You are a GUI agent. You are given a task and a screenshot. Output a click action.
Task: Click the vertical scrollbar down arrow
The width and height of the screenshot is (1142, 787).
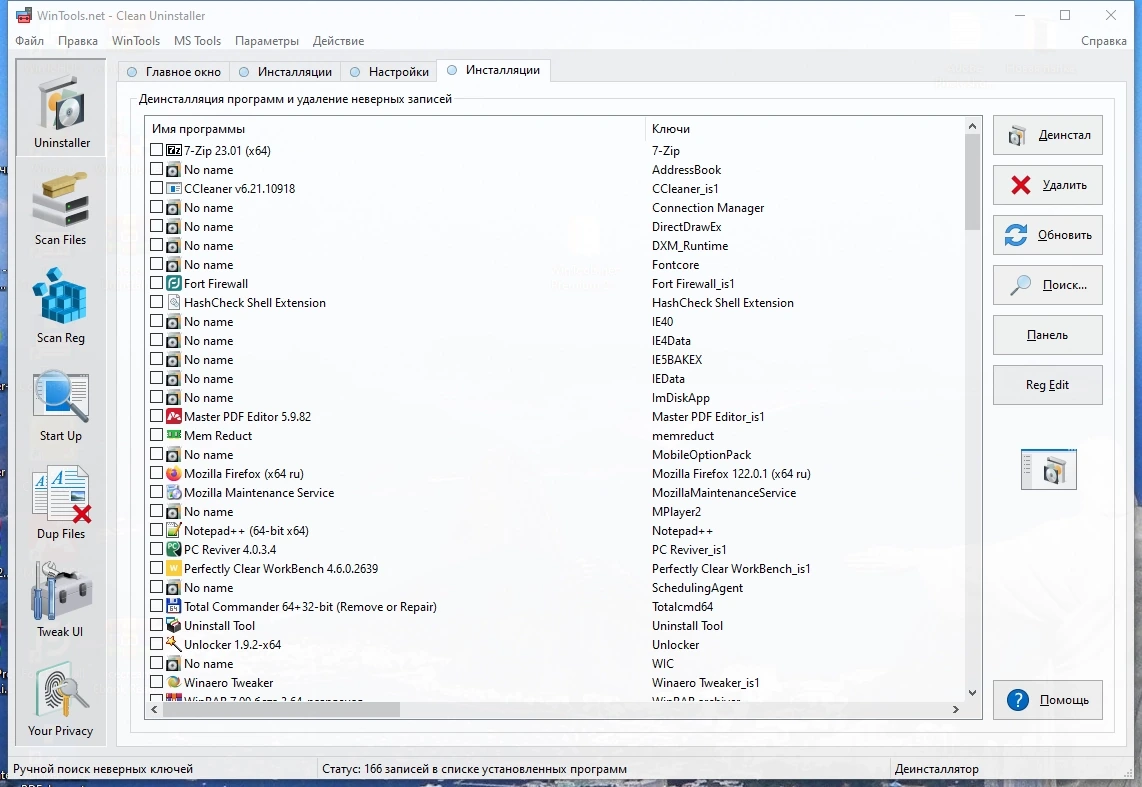[x=972, y=692]
